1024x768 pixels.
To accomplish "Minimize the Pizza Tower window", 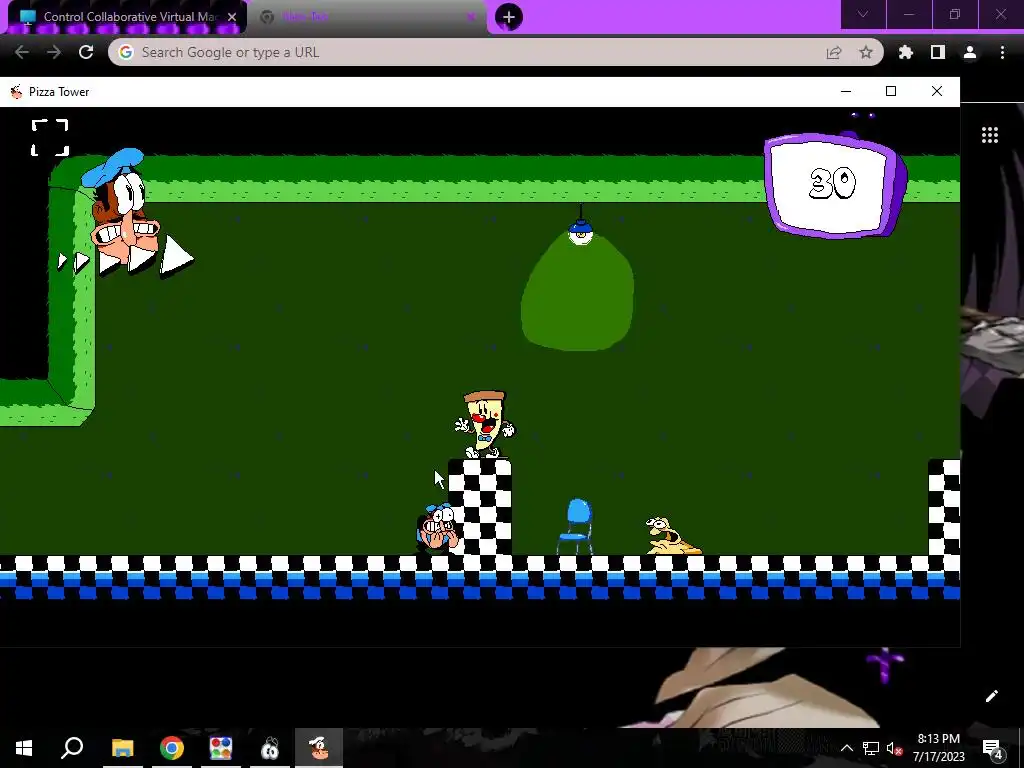I will 846,91.
